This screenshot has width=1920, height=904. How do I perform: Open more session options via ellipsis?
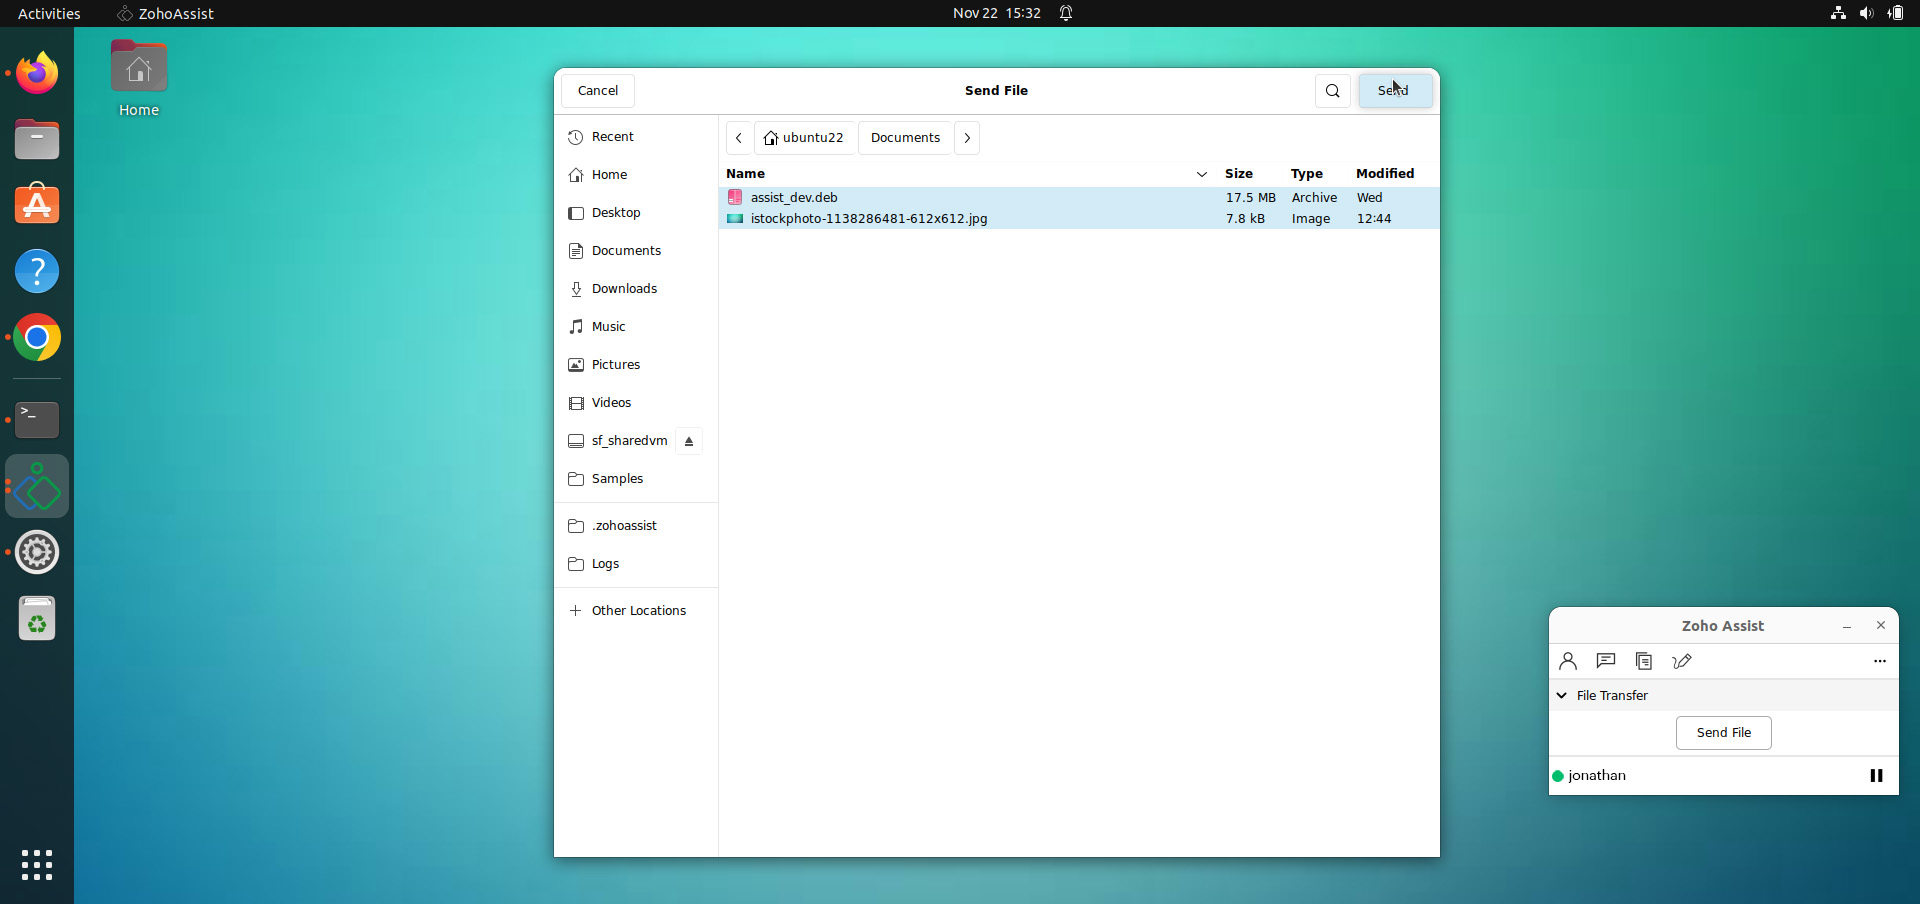click(x=1879, y=661)
